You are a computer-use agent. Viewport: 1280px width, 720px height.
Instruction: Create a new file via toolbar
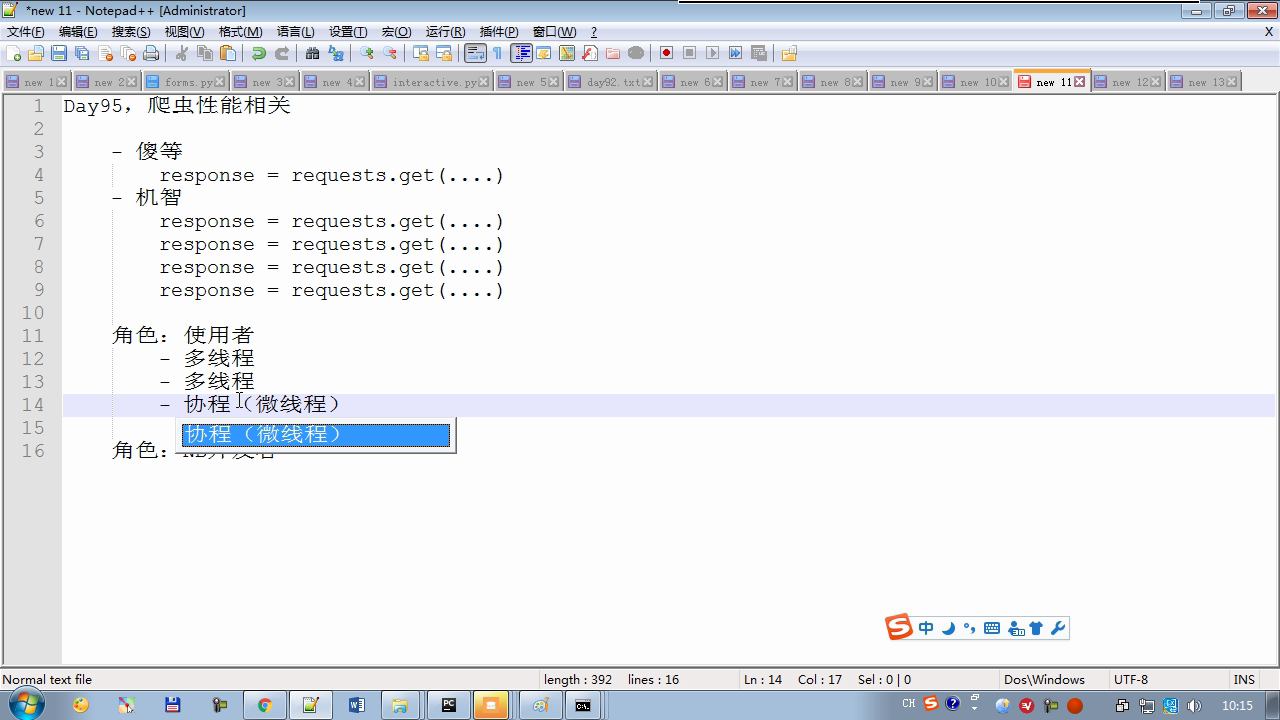click(14, 53)
